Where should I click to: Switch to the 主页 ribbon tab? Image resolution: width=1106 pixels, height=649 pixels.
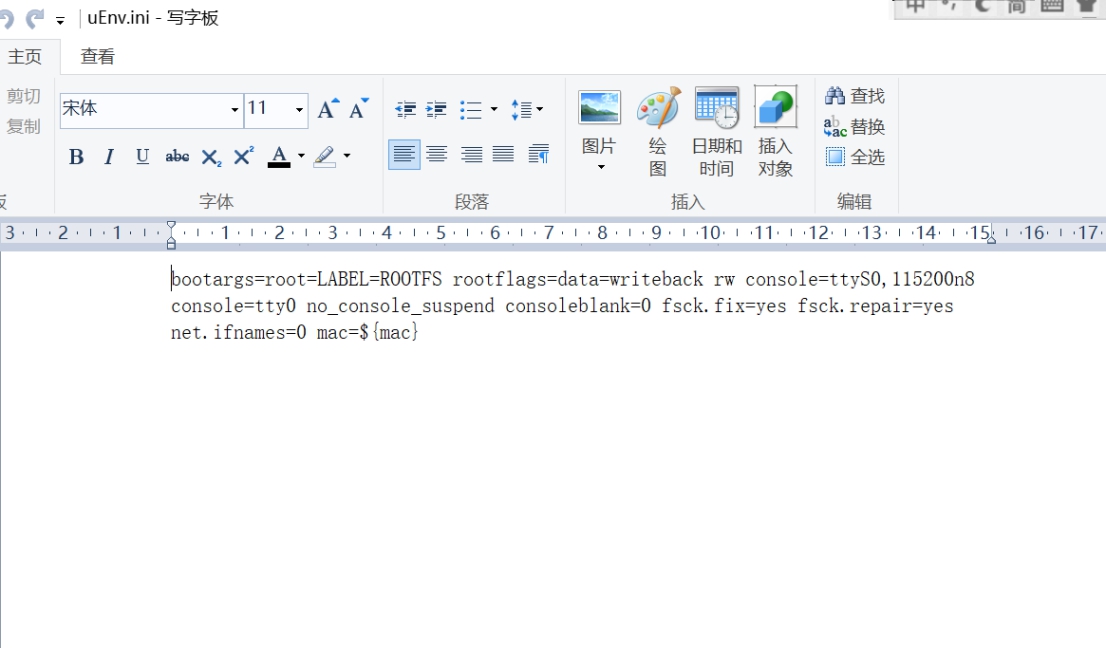(25, 56)
